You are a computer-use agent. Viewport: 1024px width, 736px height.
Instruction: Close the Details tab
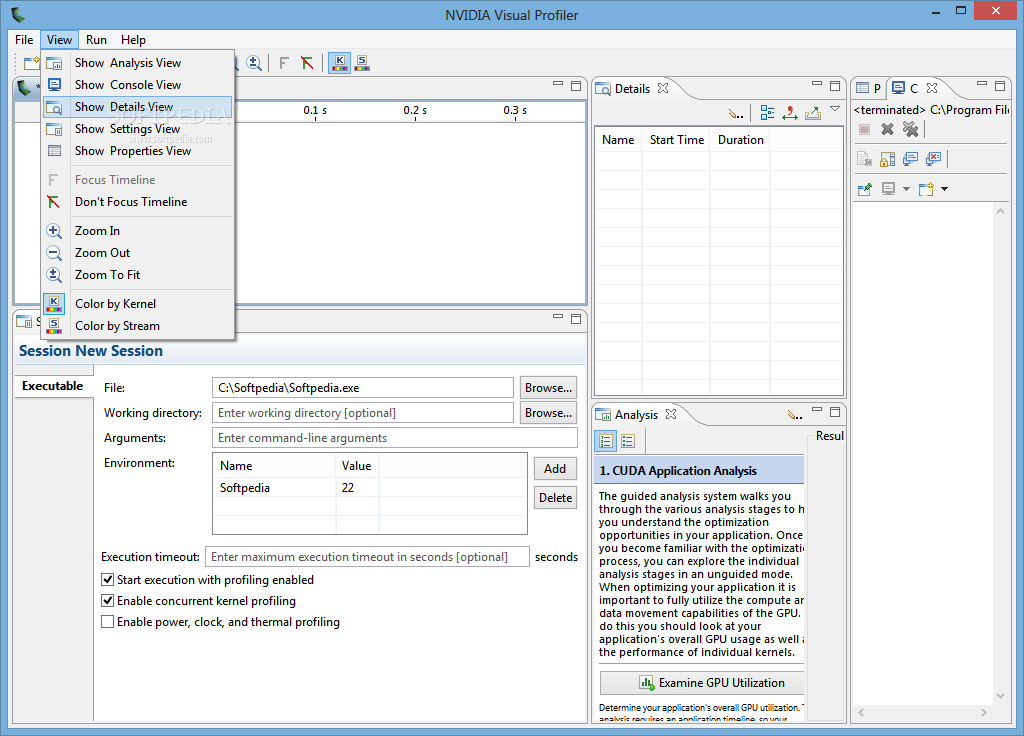pos(663,88)
